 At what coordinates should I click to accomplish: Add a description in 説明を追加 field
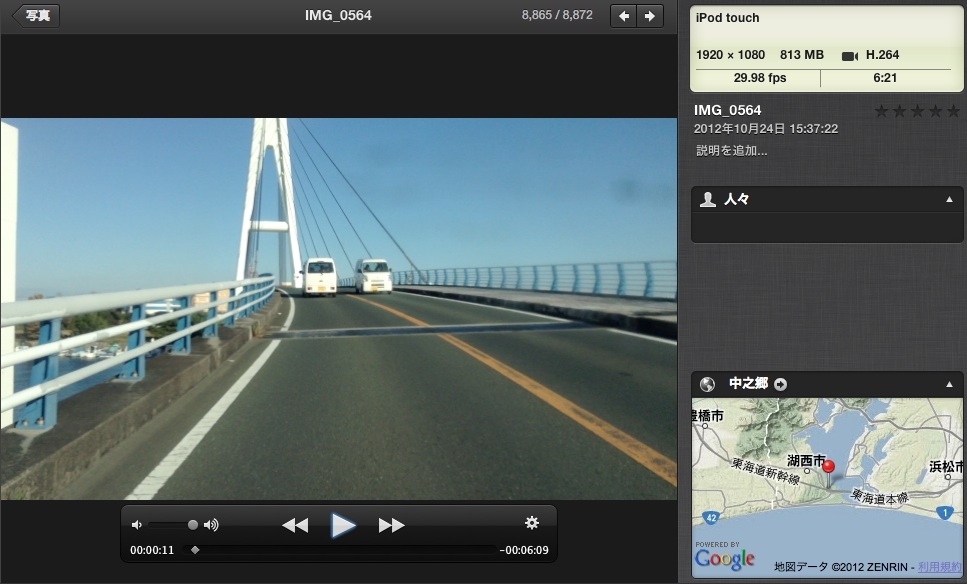click(732, 151)
